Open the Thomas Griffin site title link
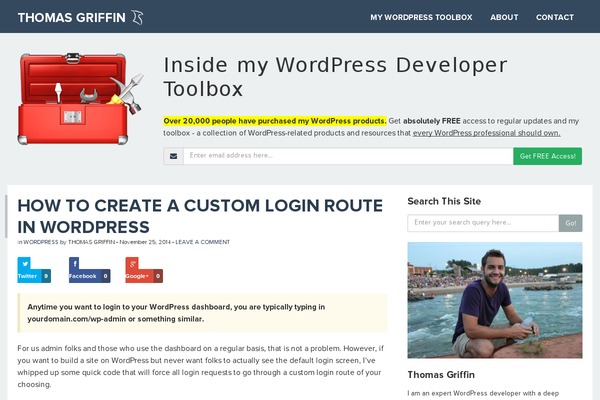 (x=72, y=18)
